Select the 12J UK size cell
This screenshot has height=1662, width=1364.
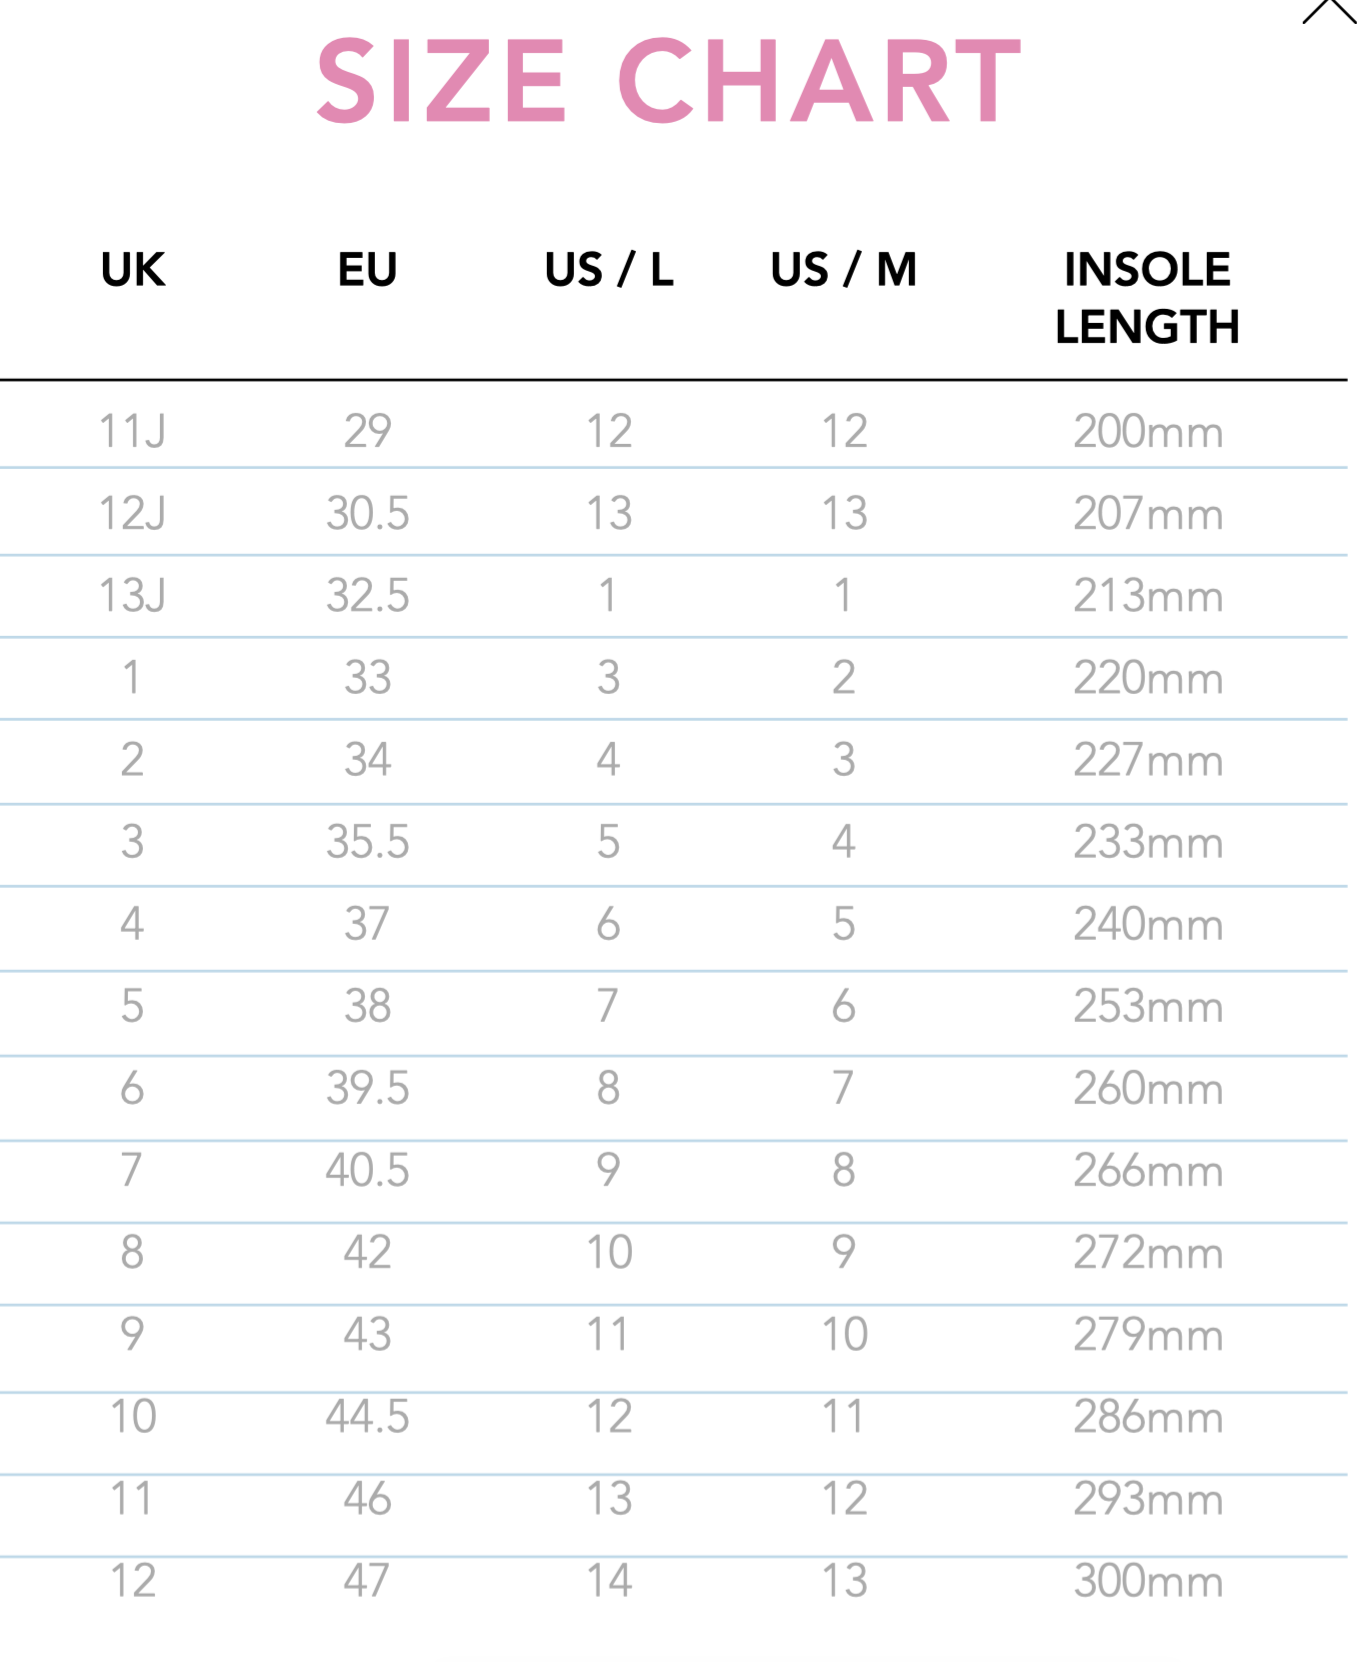pyautogui.click(x=132, y=514)
